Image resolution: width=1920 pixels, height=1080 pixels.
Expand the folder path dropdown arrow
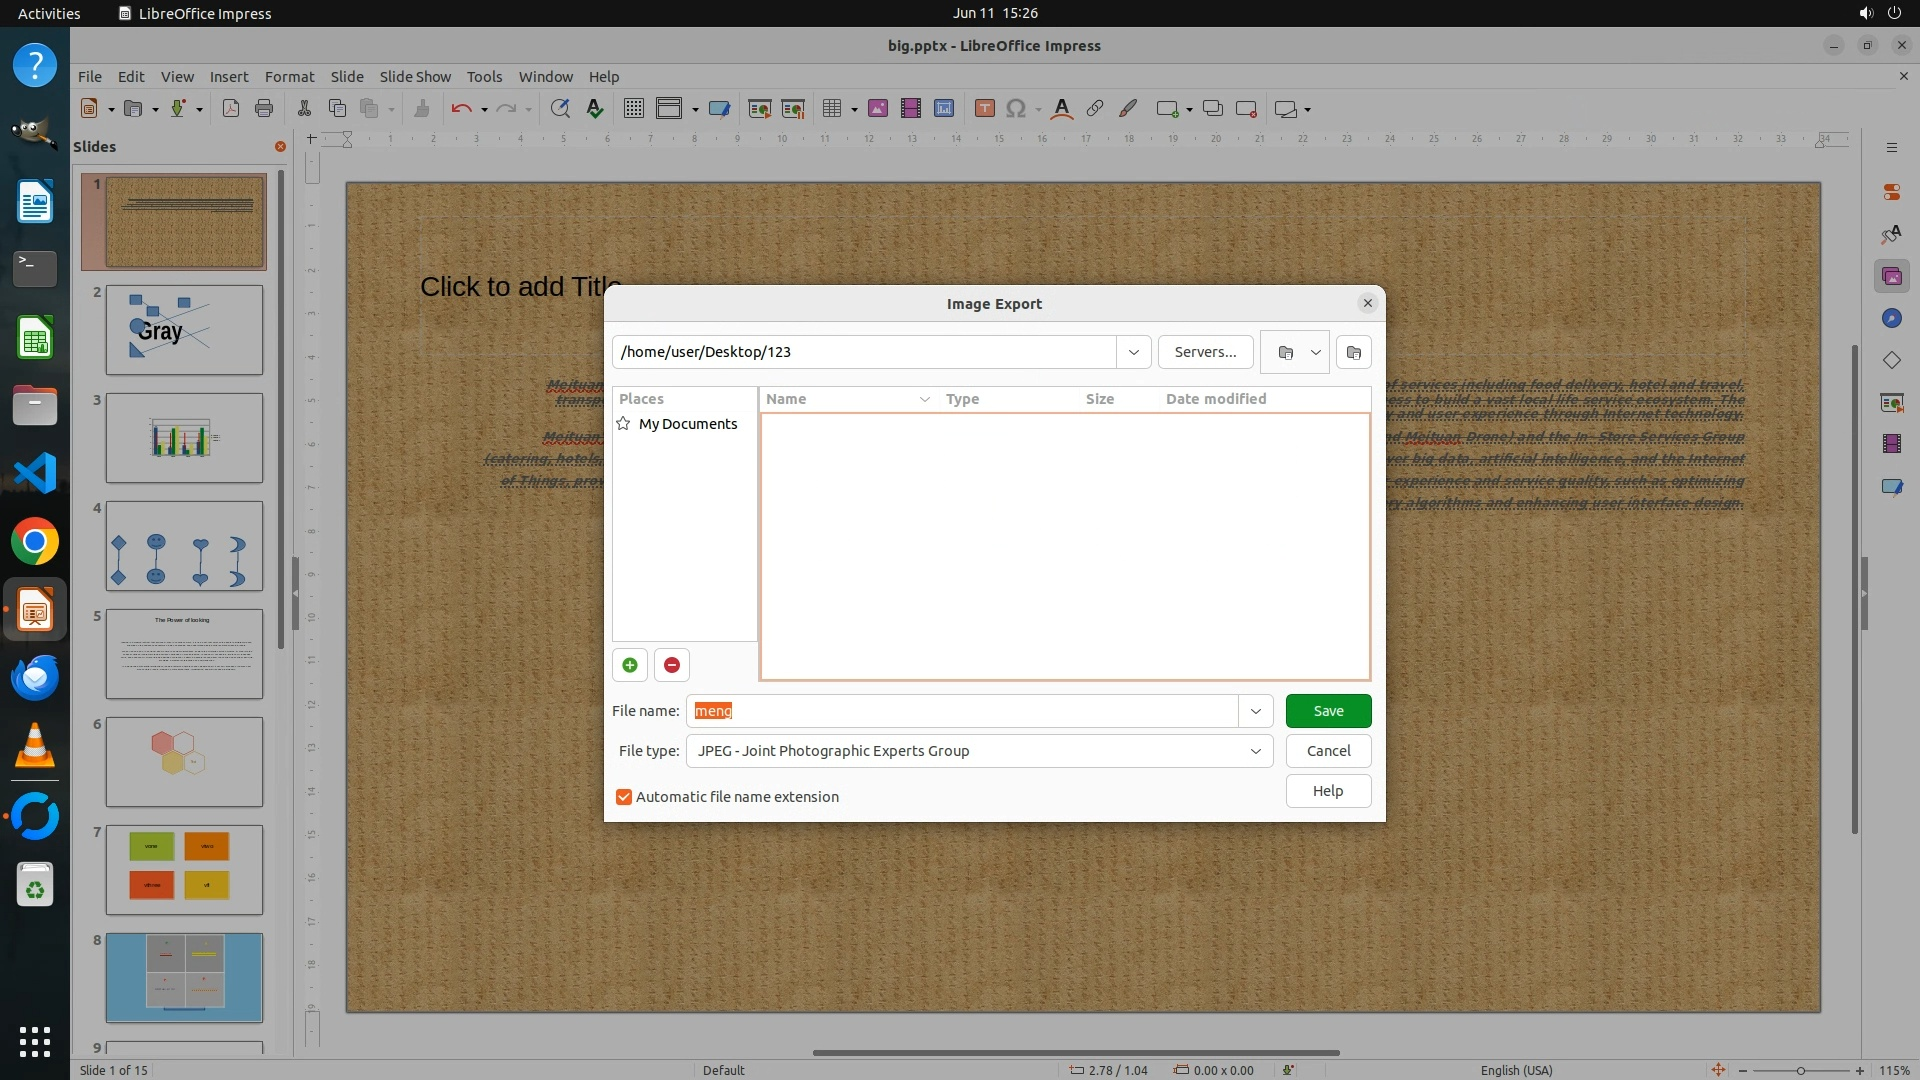coord(1133,352)
